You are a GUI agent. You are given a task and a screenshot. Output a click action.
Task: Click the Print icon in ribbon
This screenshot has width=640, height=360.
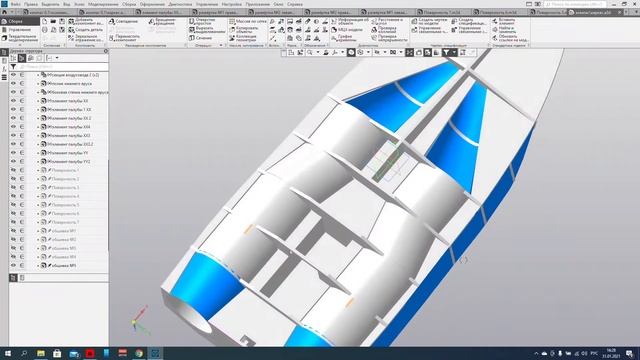click(44, 30)
